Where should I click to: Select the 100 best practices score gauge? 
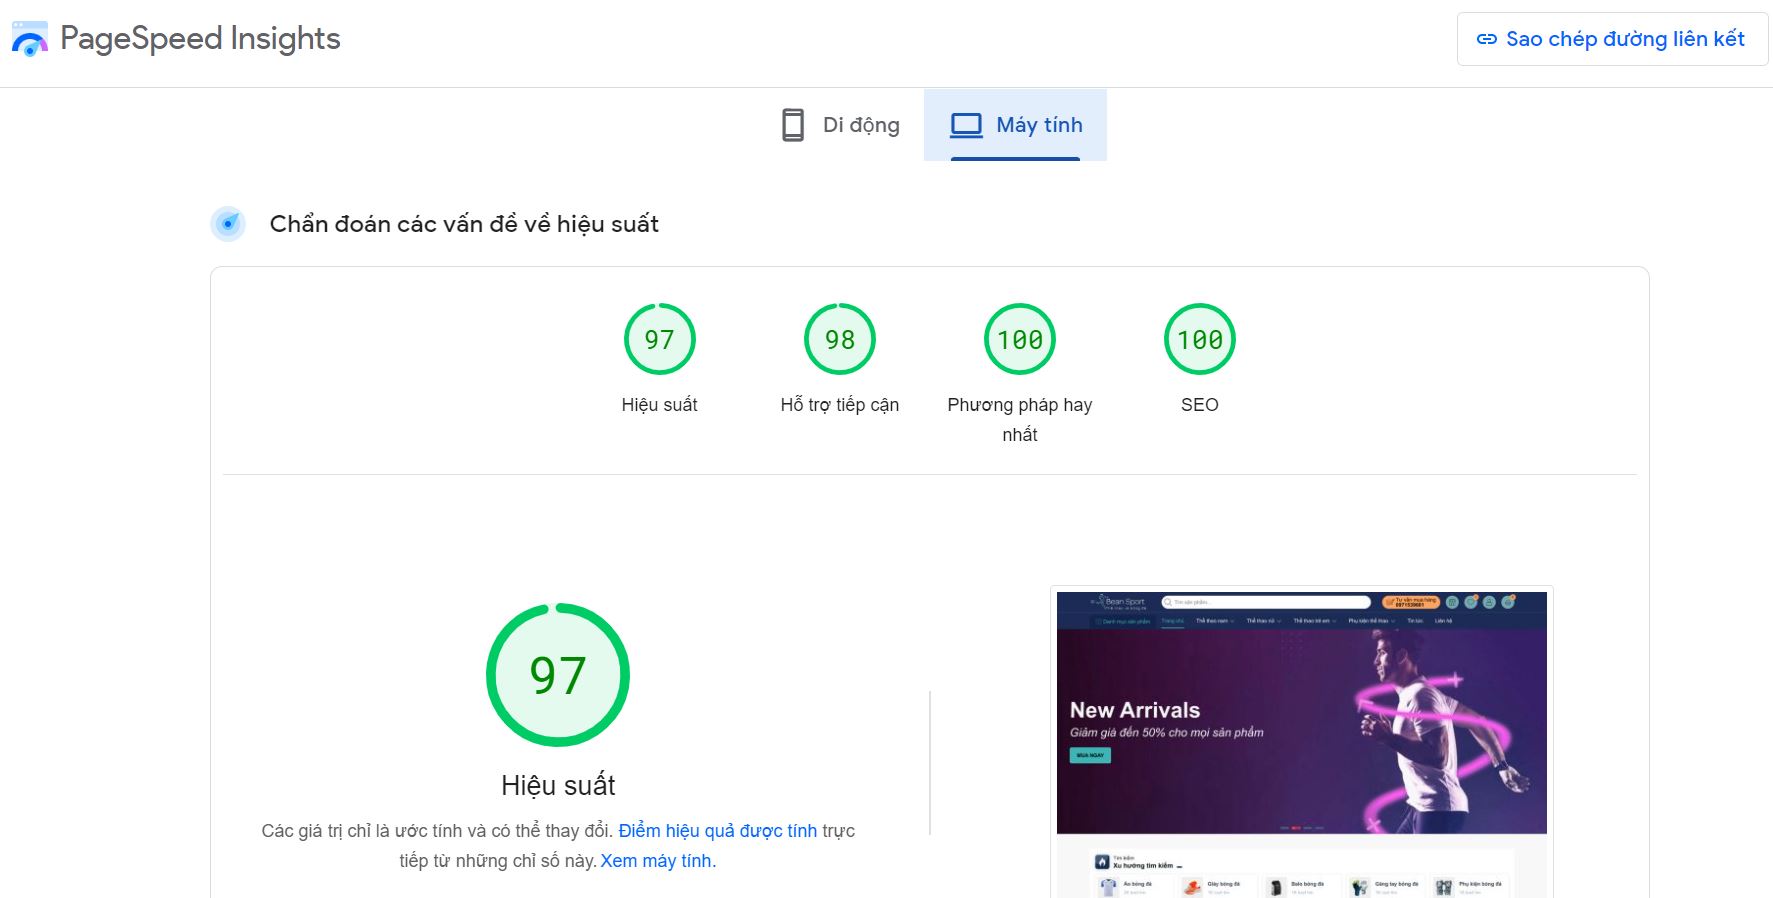[1019, 340]
